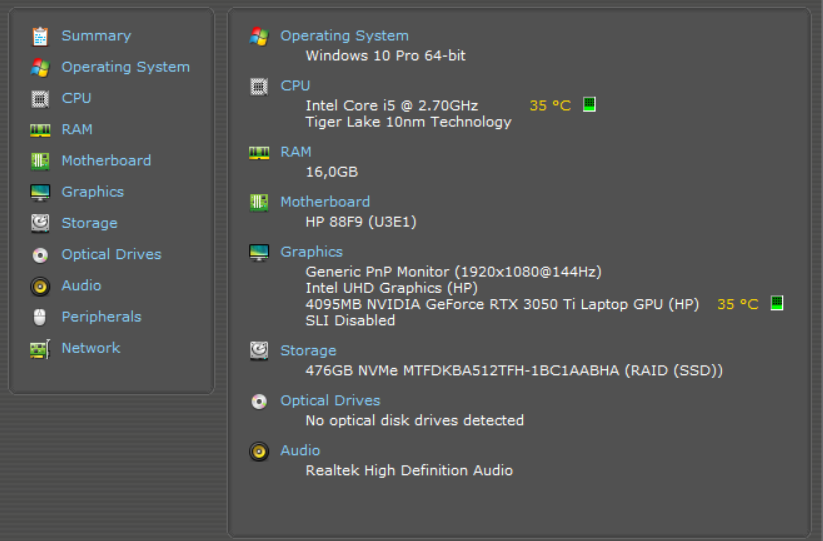Viewport: 823px width, 541px height.
Task: Click the Optical Drives disc icon in summary panel
Action: [259, 401]
